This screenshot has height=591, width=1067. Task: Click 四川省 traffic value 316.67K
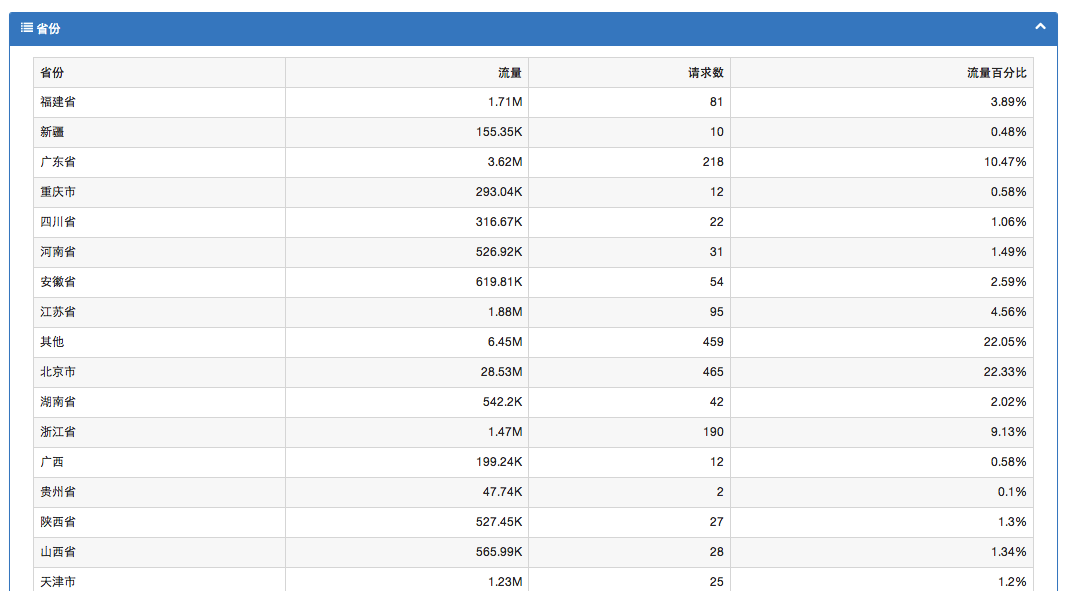pos(499,222)
